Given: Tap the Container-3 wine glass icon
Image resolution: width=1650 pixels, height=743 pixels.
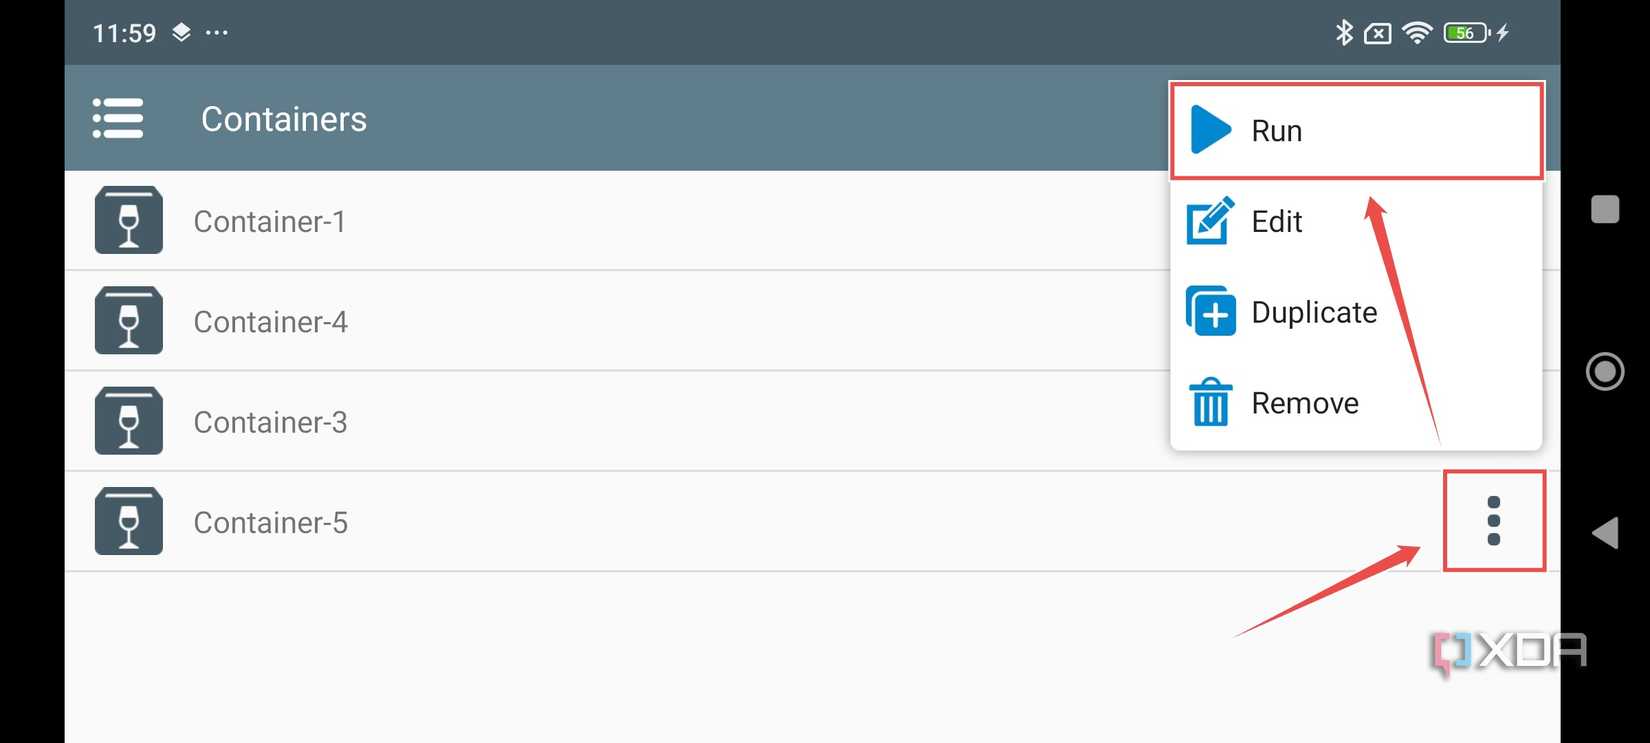Looking at the screenshot, I should pos(129,421).
